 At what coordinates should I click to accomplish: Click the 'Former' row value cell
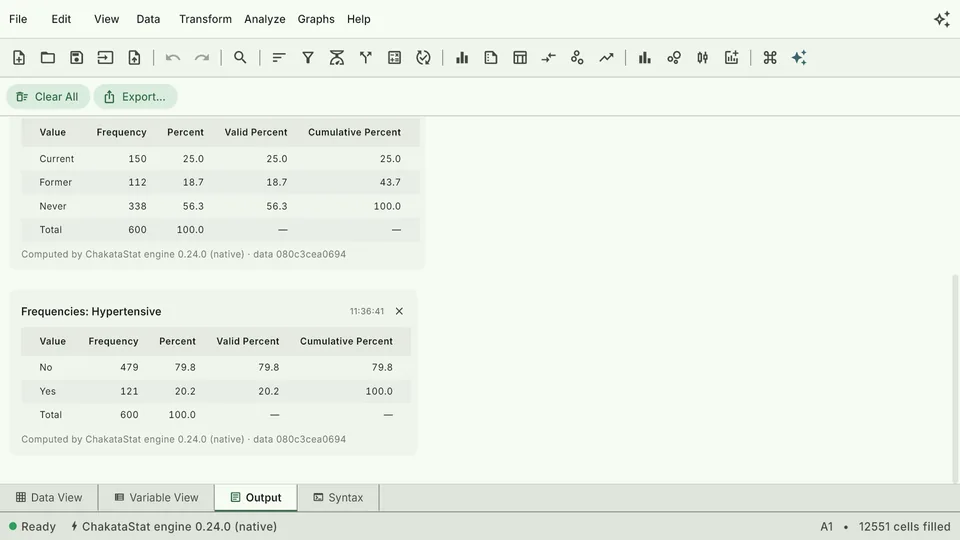(56, 182)
